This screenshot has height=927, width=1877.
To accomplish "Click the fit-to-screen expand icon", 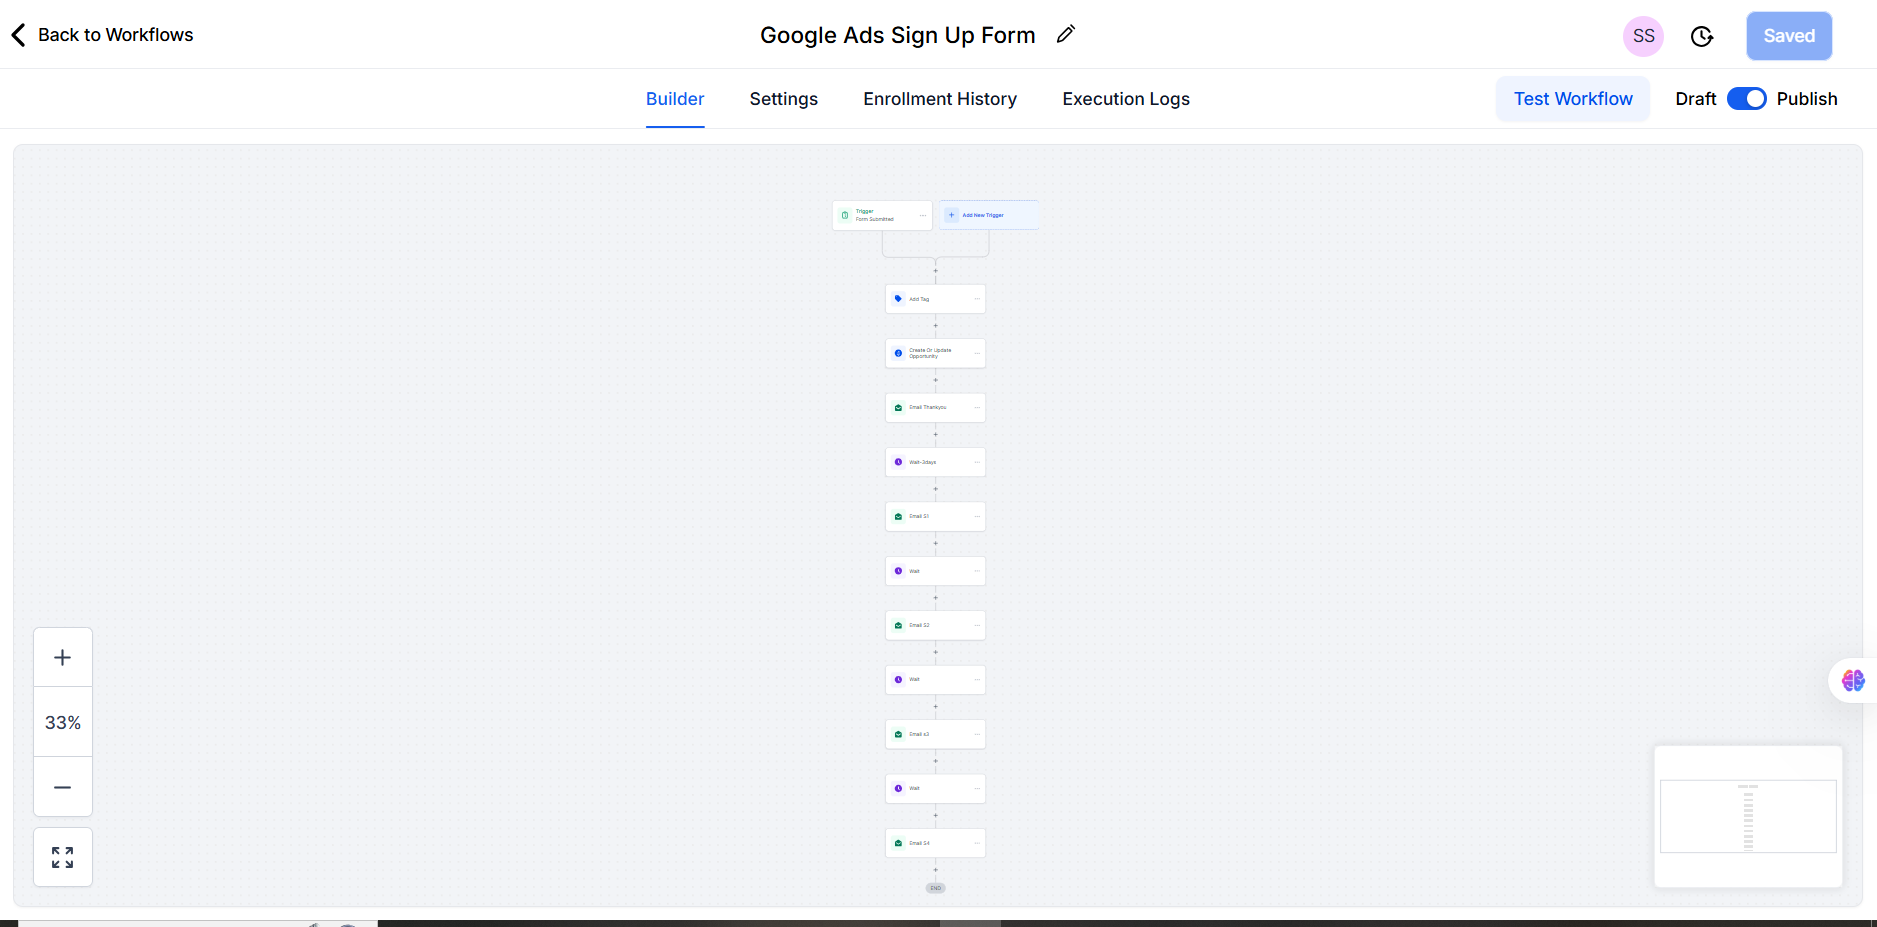I will [x=63, y=857].
